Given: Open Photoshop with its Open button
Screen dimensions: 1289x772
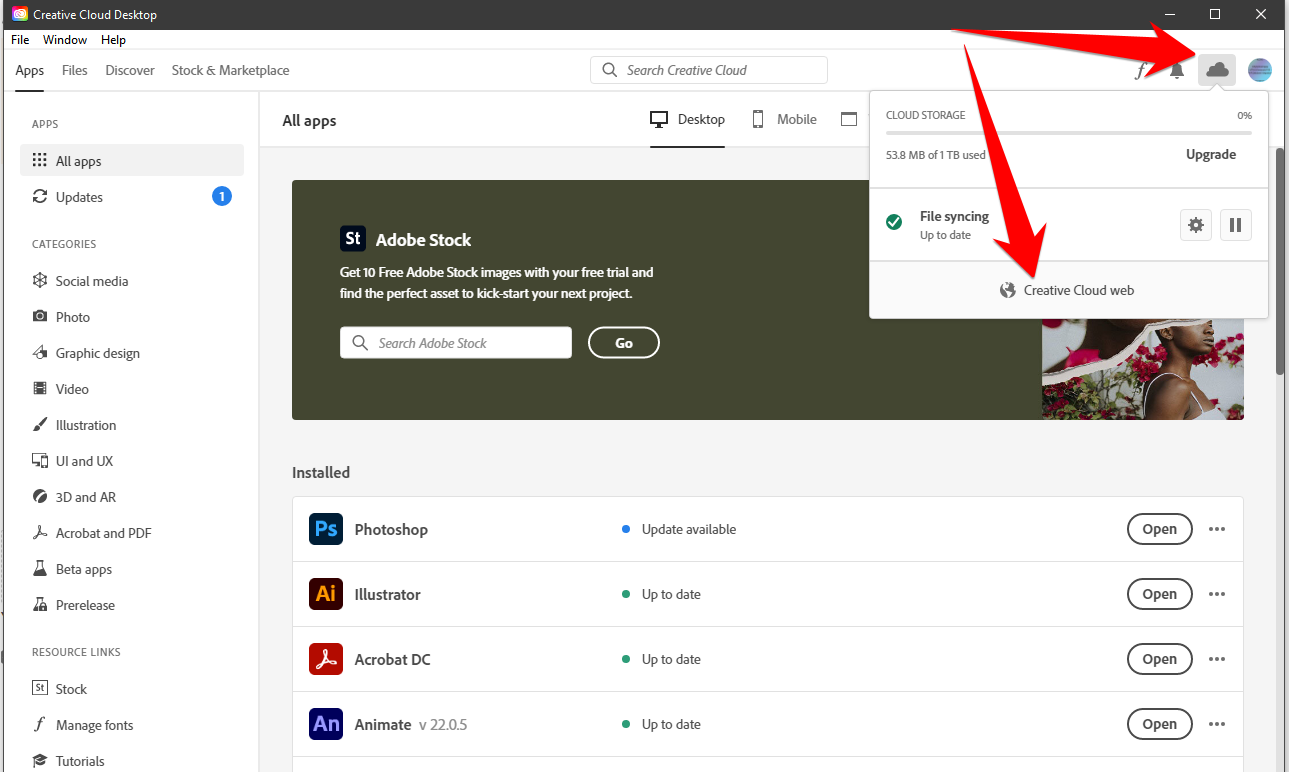Looking at the screenshot, I should (1160, 529).
